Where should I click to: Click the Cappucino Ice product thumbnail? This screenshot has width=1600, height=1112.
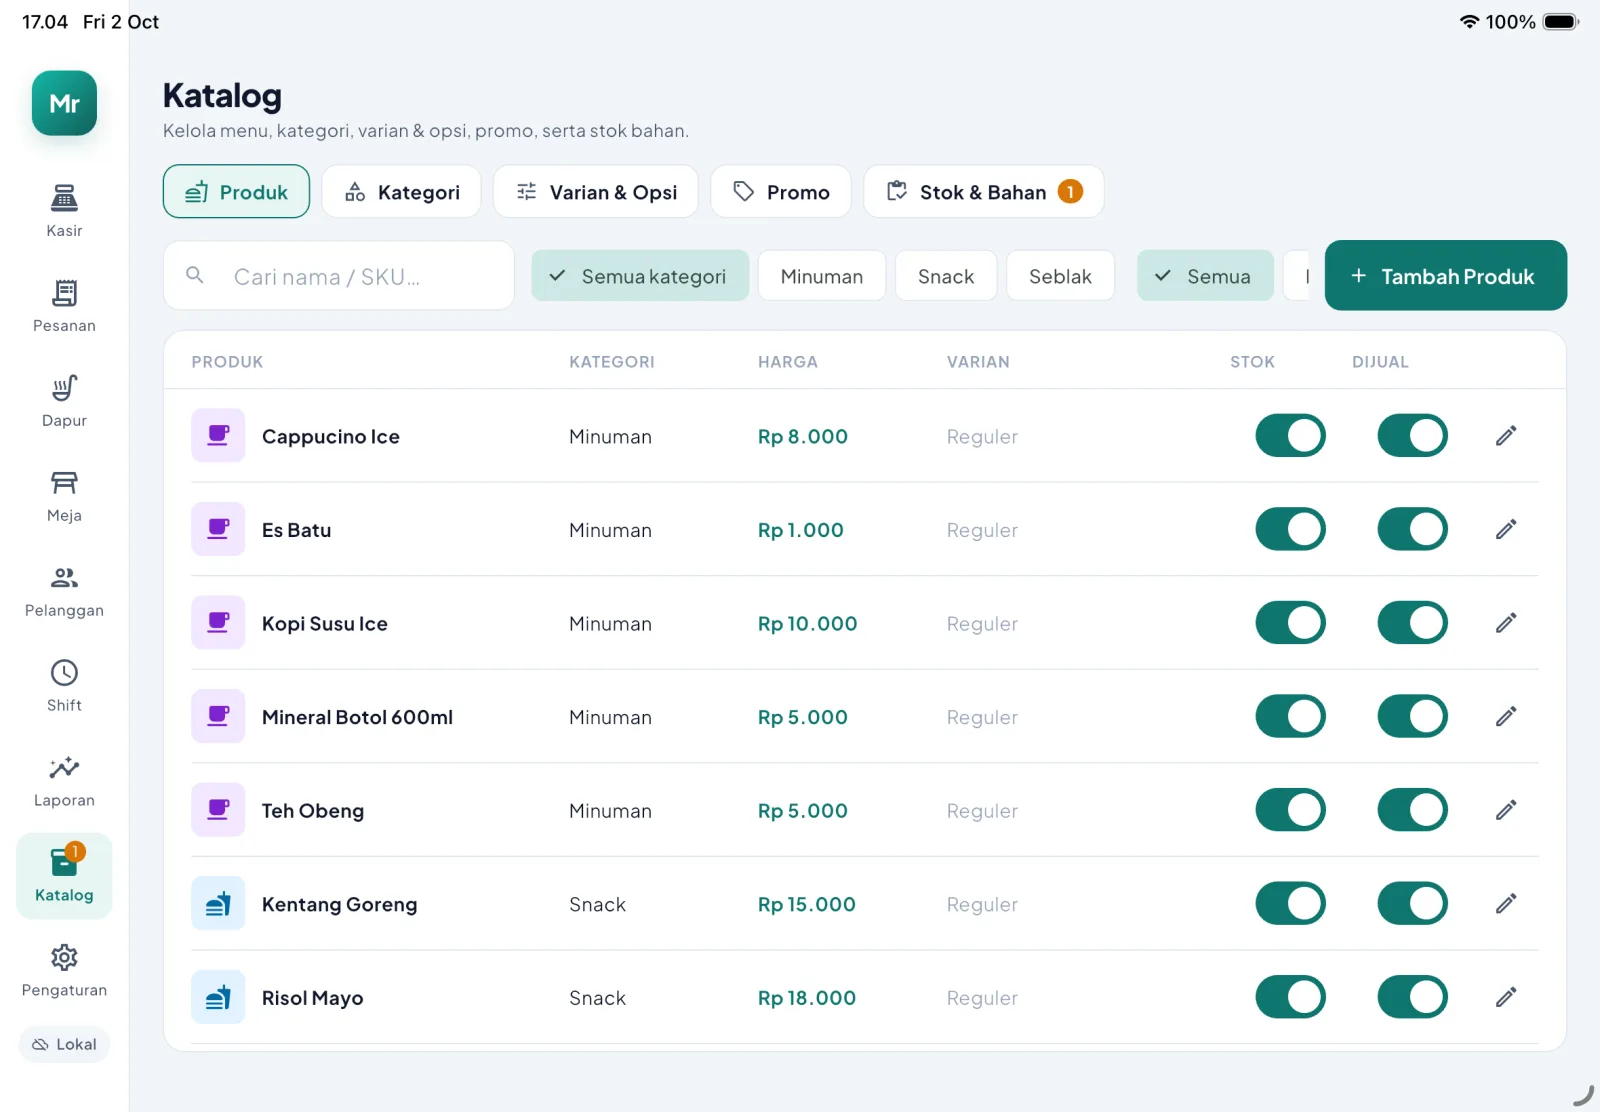[x=218, y=436]
